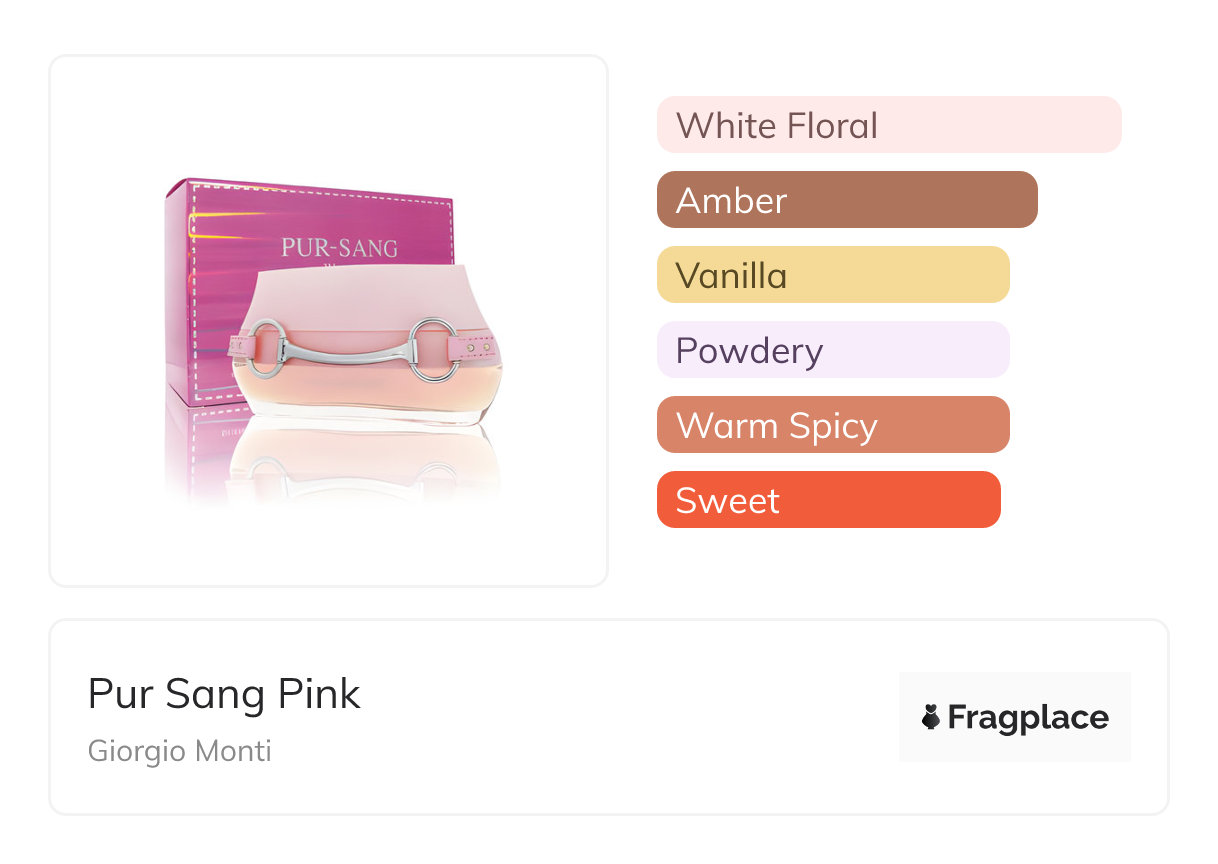Select the Amber accord bar
Screen dimensions: 1218x864
846,200
